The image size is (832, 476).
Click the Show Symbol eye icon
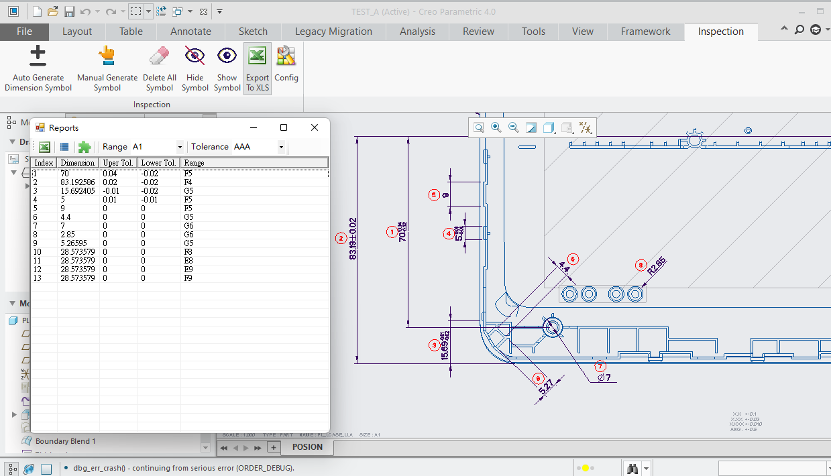tap(227, 56)
